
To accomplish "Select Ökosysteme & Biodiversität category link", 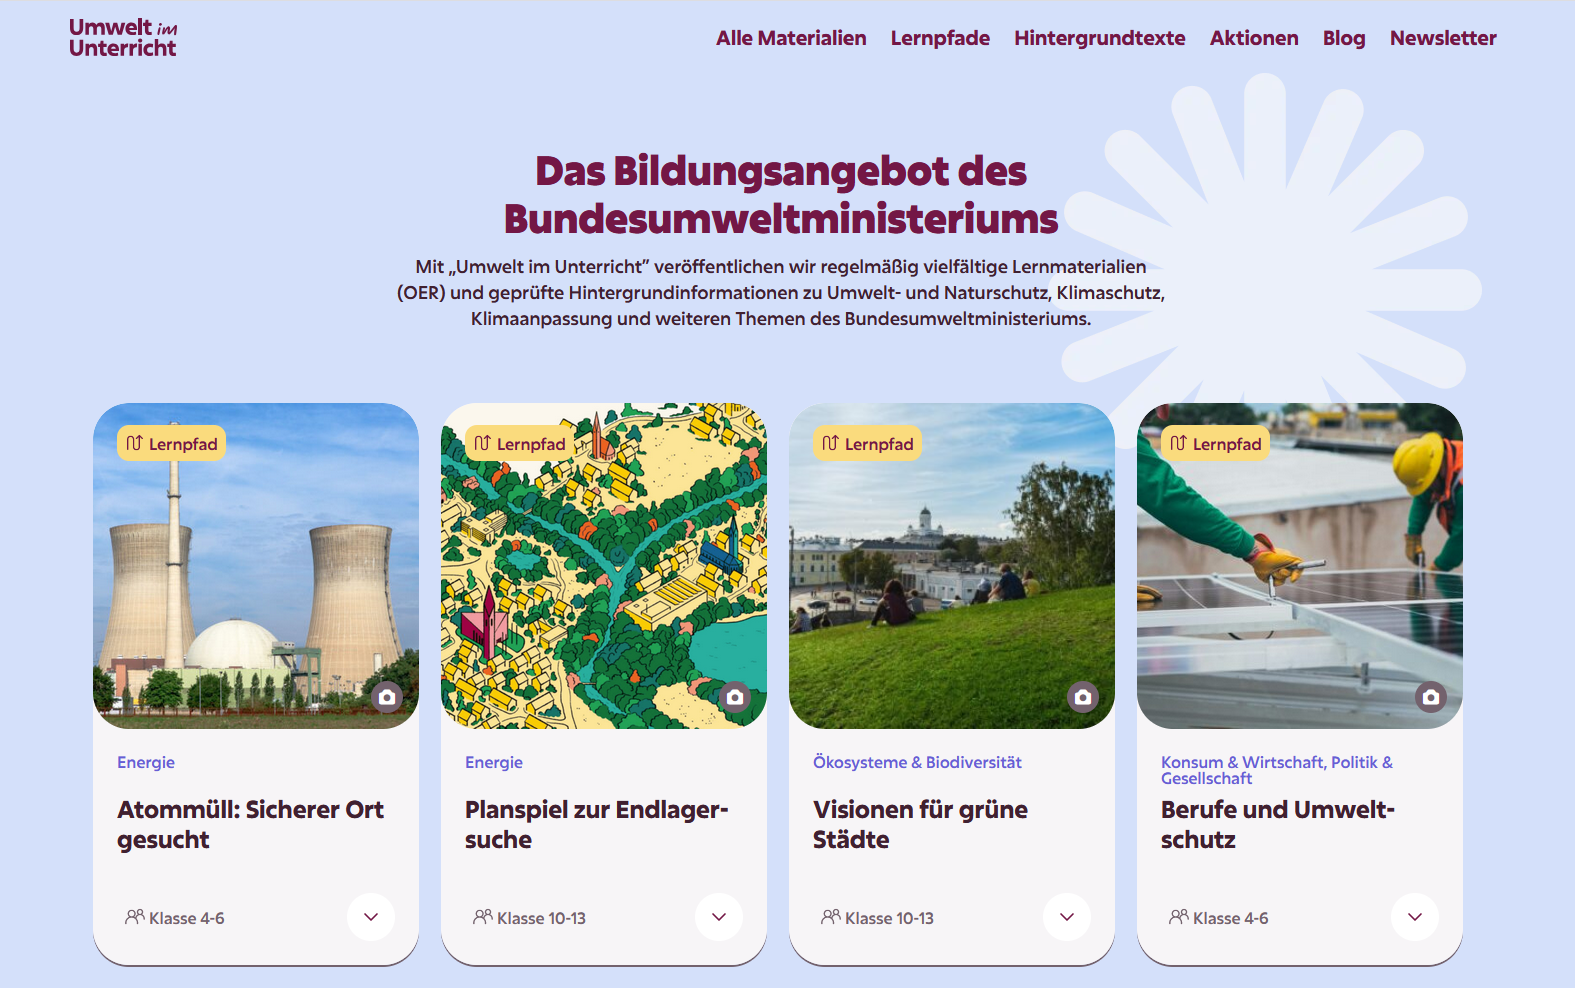I will (x=917, y=762).
